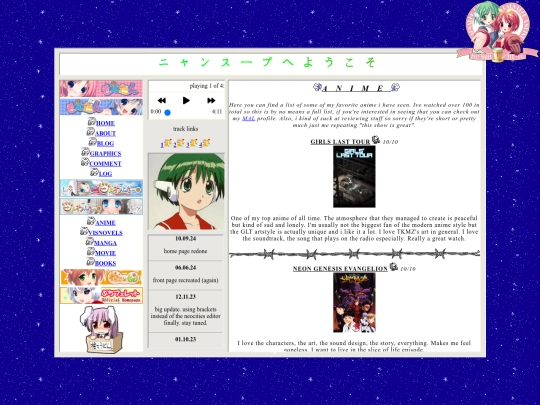The height and width of the screenshot is (405, 540).
Task: Navigate to MOVIE section
Action: (105, 253)
